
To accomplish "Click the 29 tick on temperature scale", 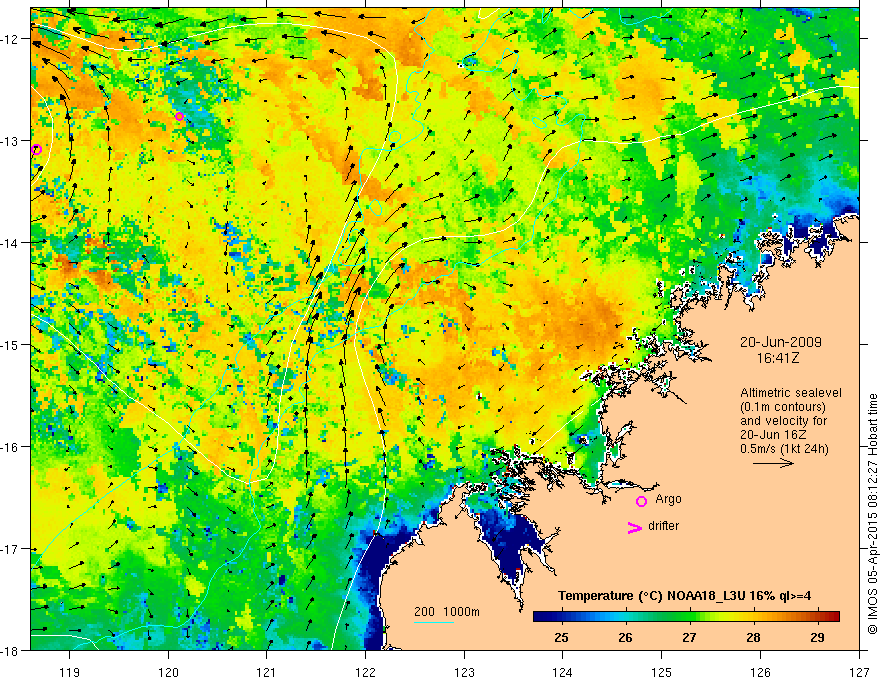I will [x=817, y=637].
